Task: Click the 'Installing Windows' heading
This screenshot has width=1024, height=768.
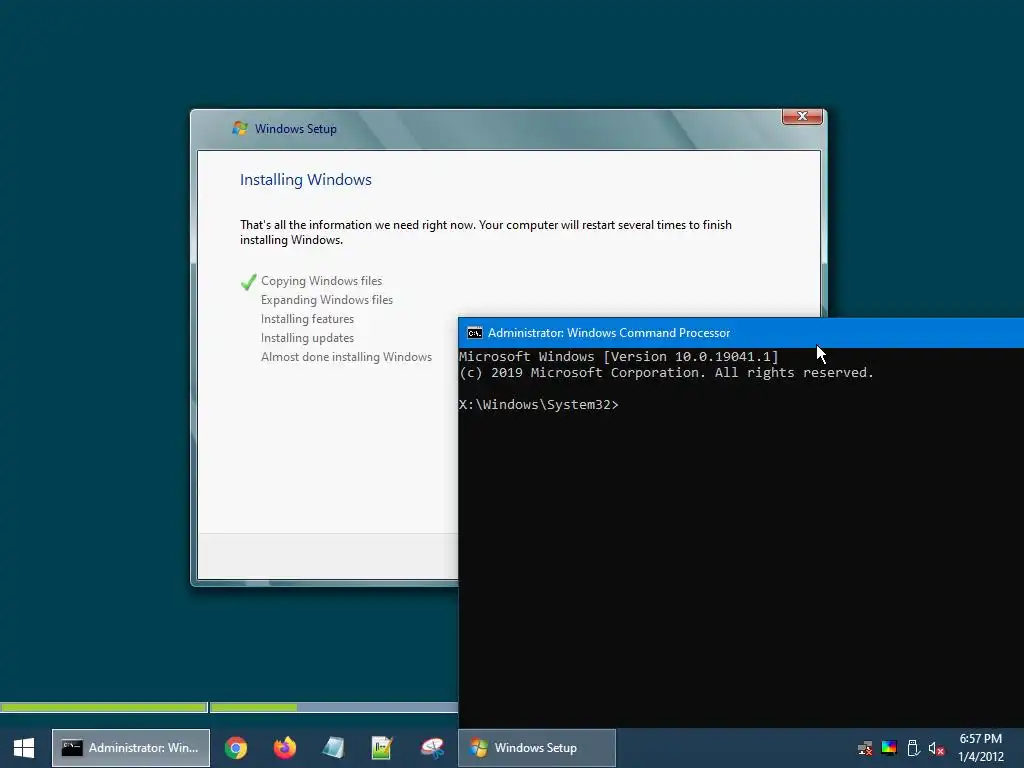Action: point(306,180)
